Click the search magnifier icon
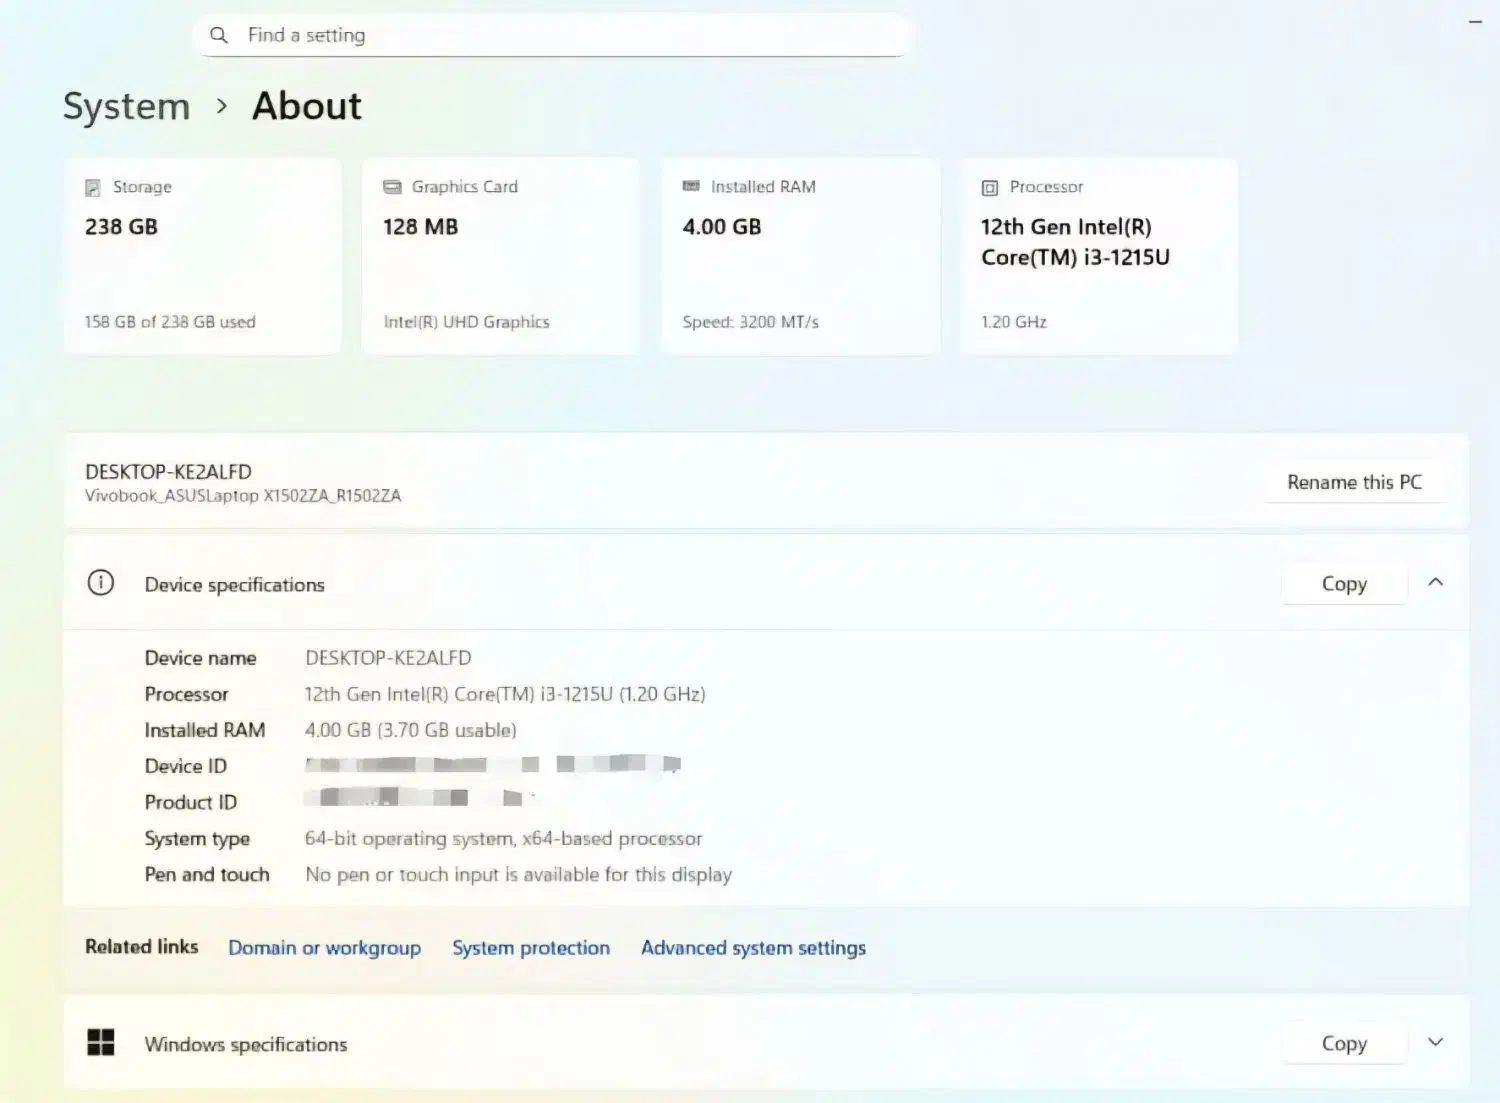 click(x=219, y=35)
